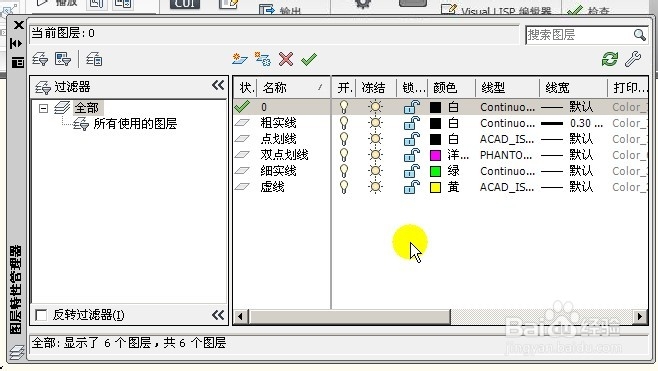Viewport: 658px width, 371px height.
Task: Sort by 颜色 column header
Action: tap(451, 88)
